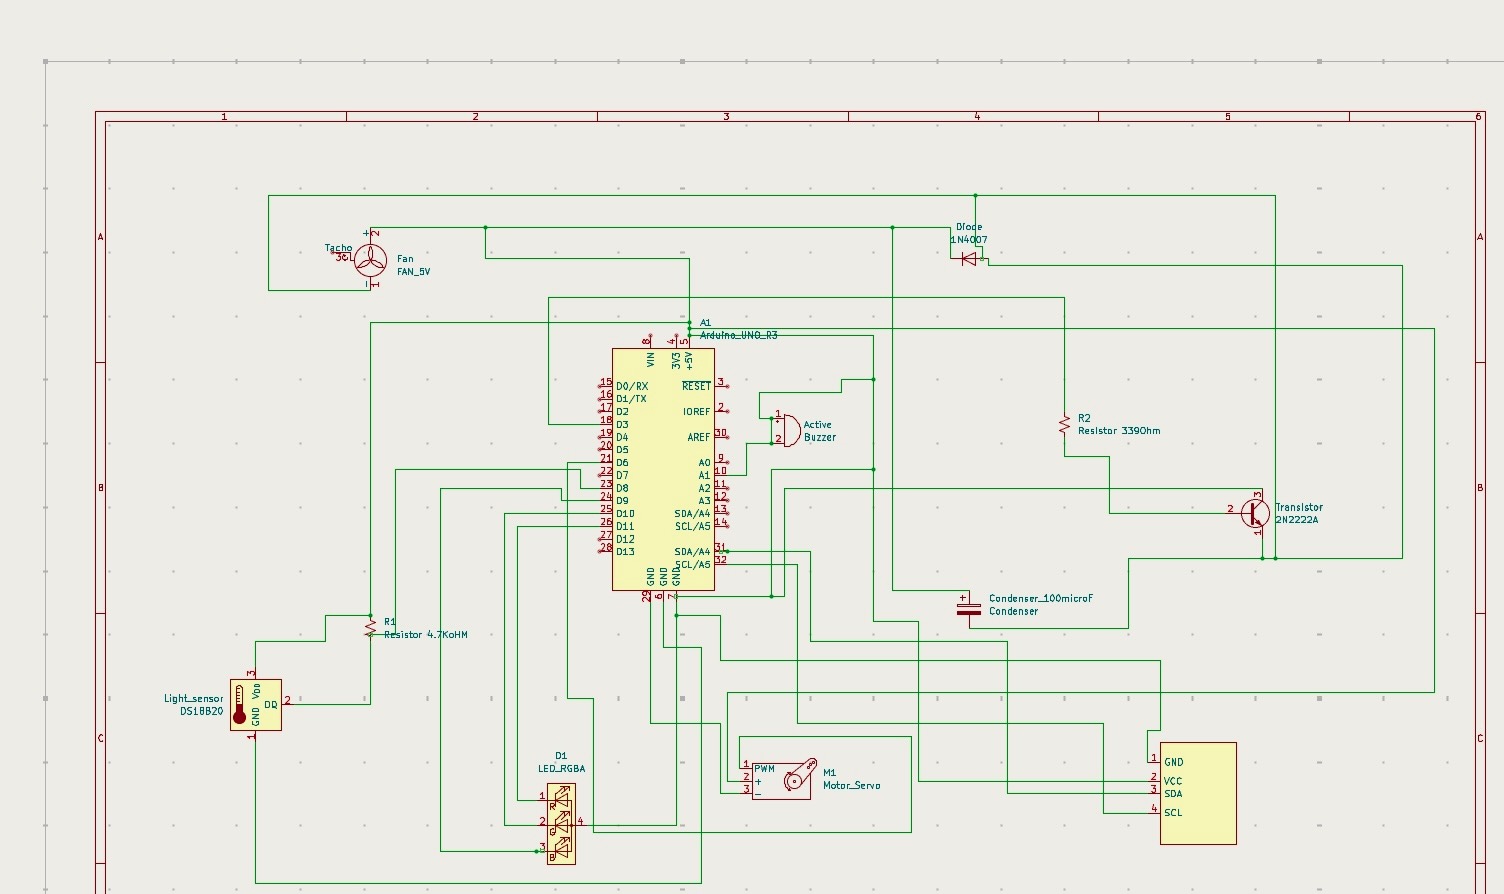Click the DS18B20 sensor symbol

pyautogui.click(x=255, y=705)
